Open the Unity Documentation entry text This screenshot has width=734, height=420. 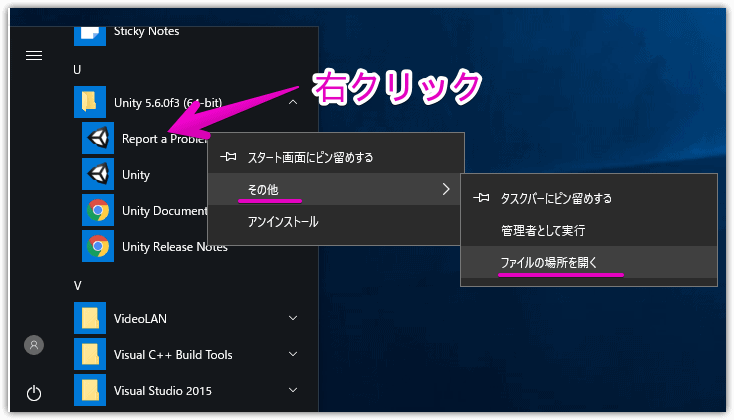coord(164,211)
